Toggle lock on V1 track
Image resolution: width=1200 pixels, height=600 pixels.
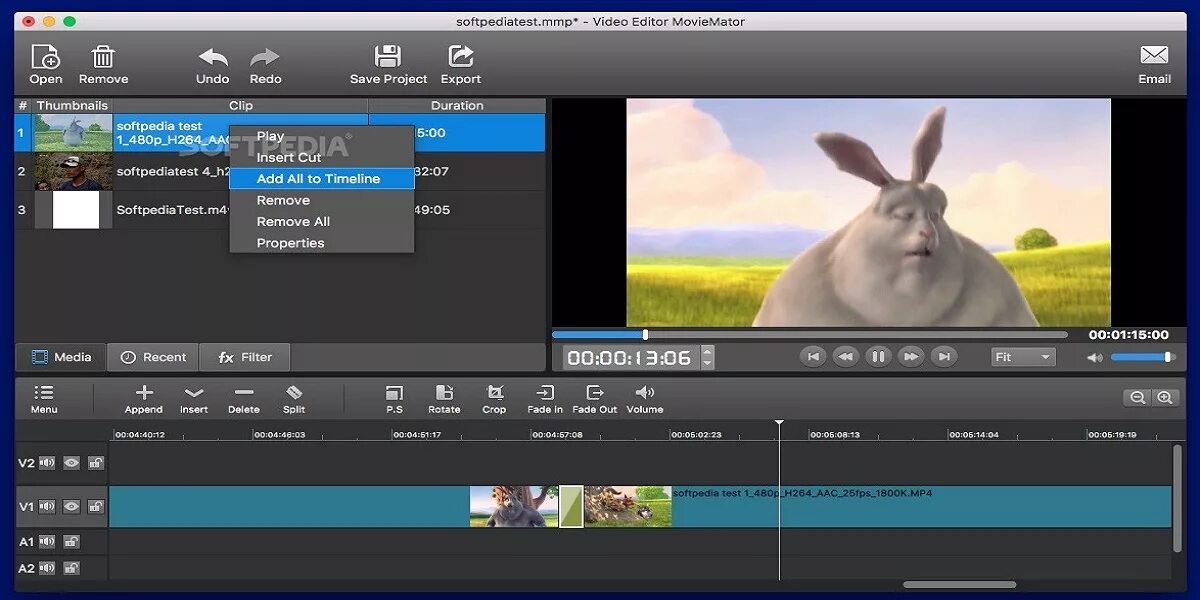pyautogui.click(x=96, y=507)
